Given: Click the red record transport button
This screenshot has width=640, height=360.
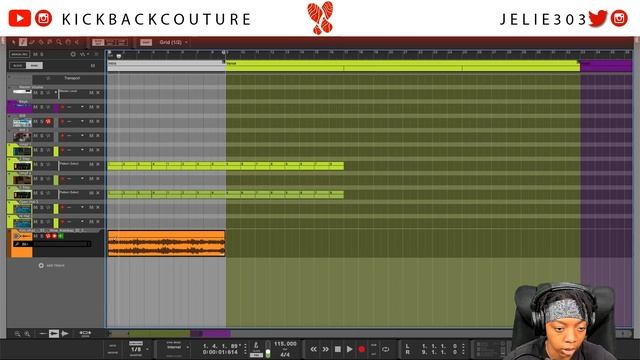Looking at the screenshot, I should coord(361,349).
